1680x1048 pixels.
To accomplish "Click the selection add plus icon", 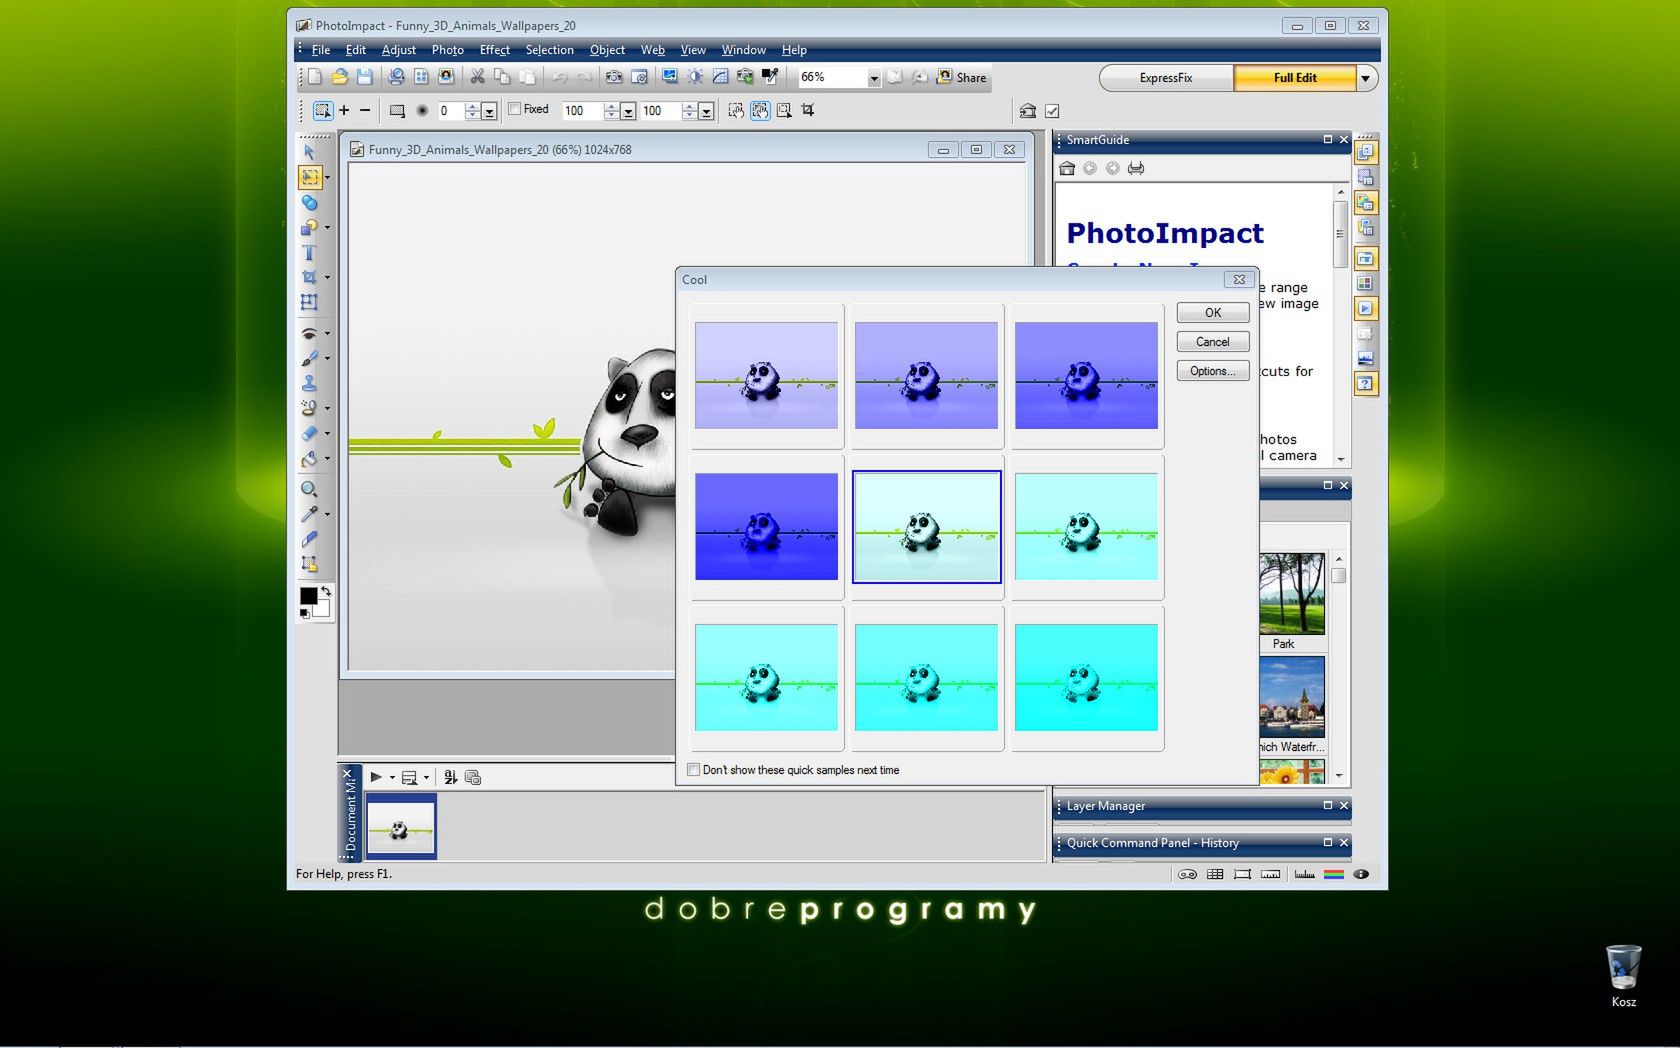I will [x=344, y=110].
